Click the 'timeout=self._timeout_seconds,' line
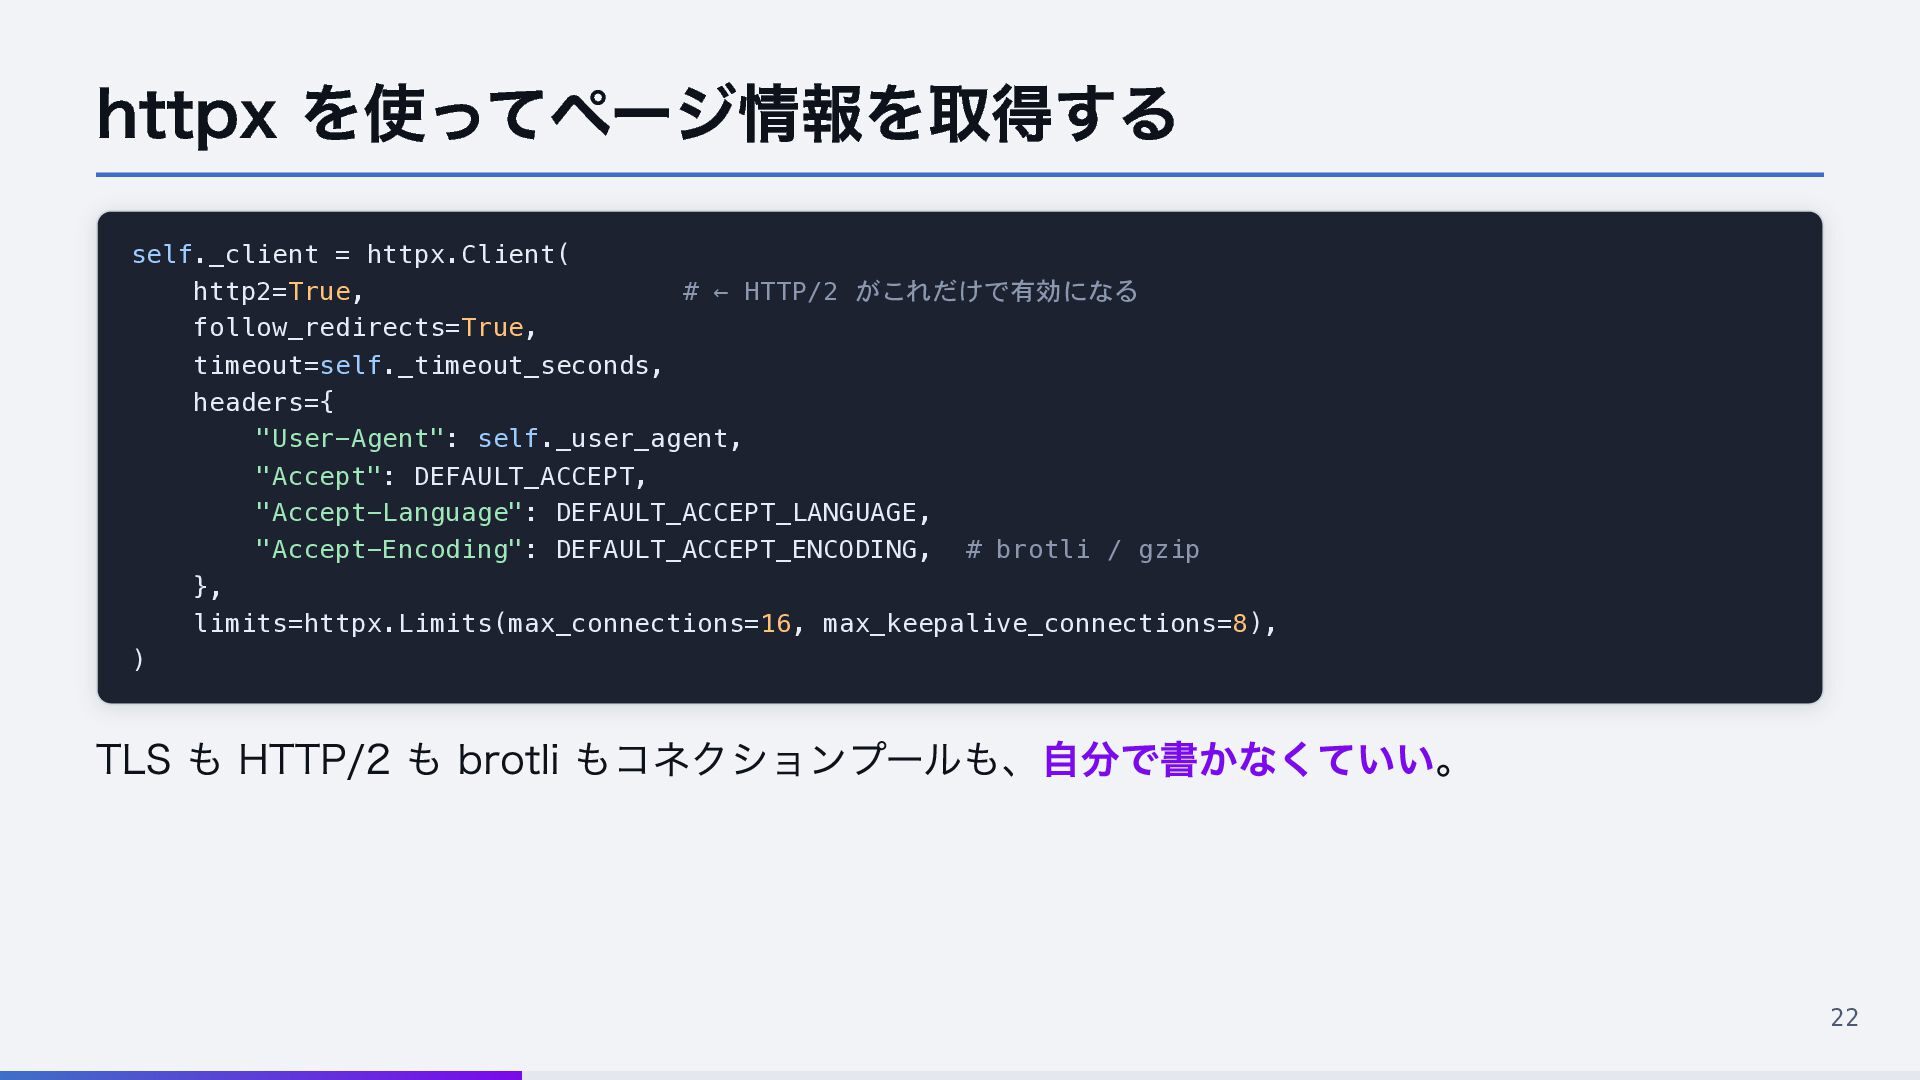 (428, 365)
